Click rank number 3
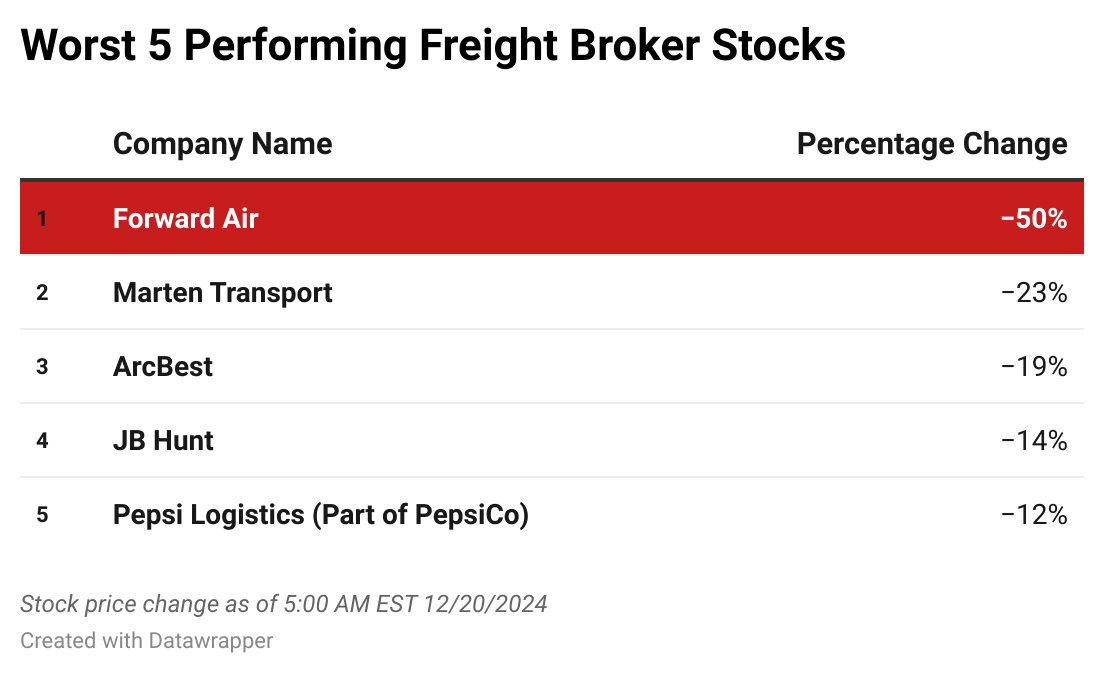This screenshot has width=1104, height=674. [42, 367]
